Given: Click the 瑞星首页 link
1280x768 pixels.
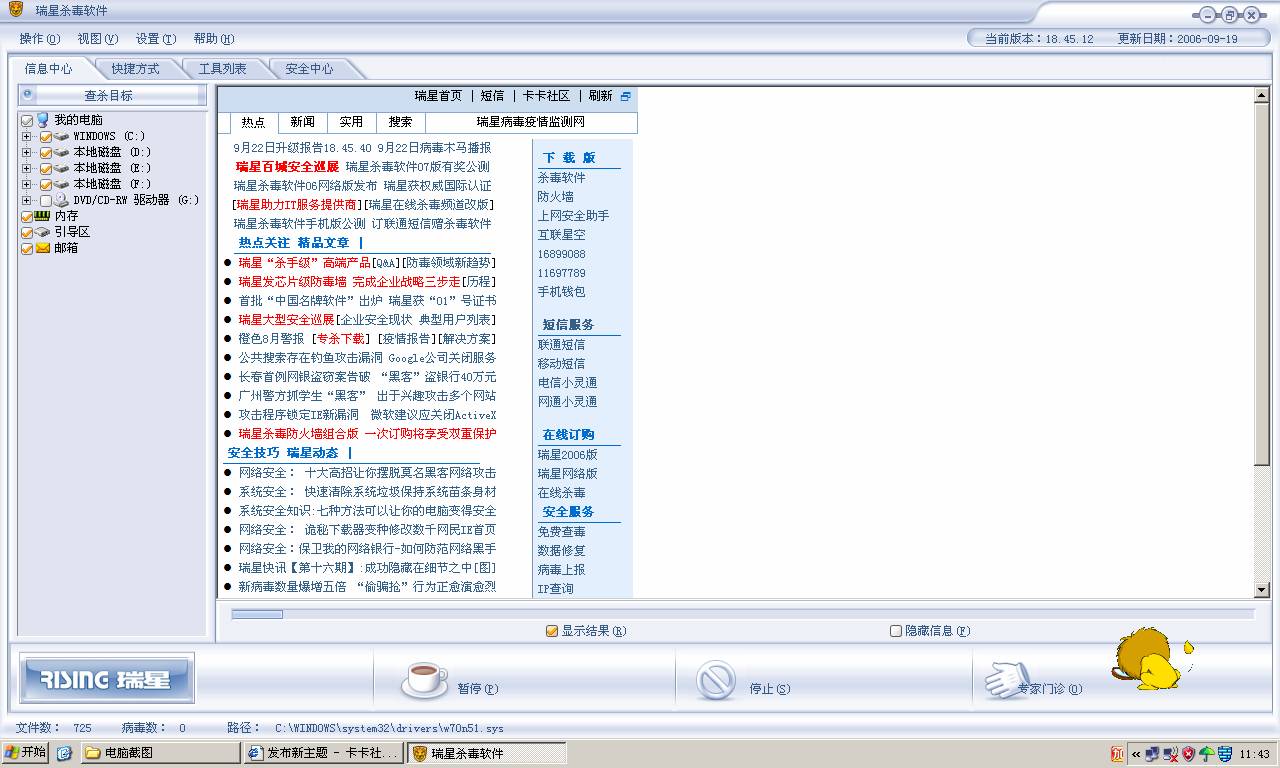Looking at the screenshot, I should pyautogui.click(x=438, y=96).
